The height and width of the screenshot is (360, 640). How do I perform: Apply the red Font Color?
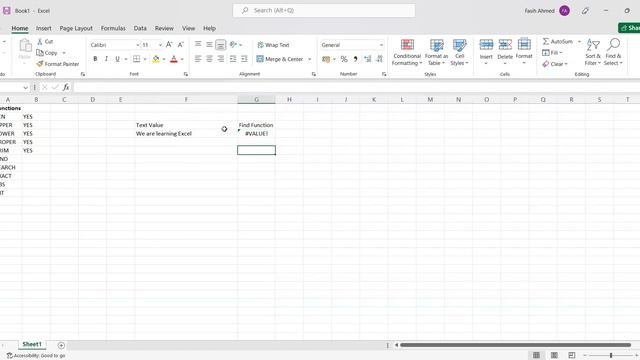[x=173, y=59]
